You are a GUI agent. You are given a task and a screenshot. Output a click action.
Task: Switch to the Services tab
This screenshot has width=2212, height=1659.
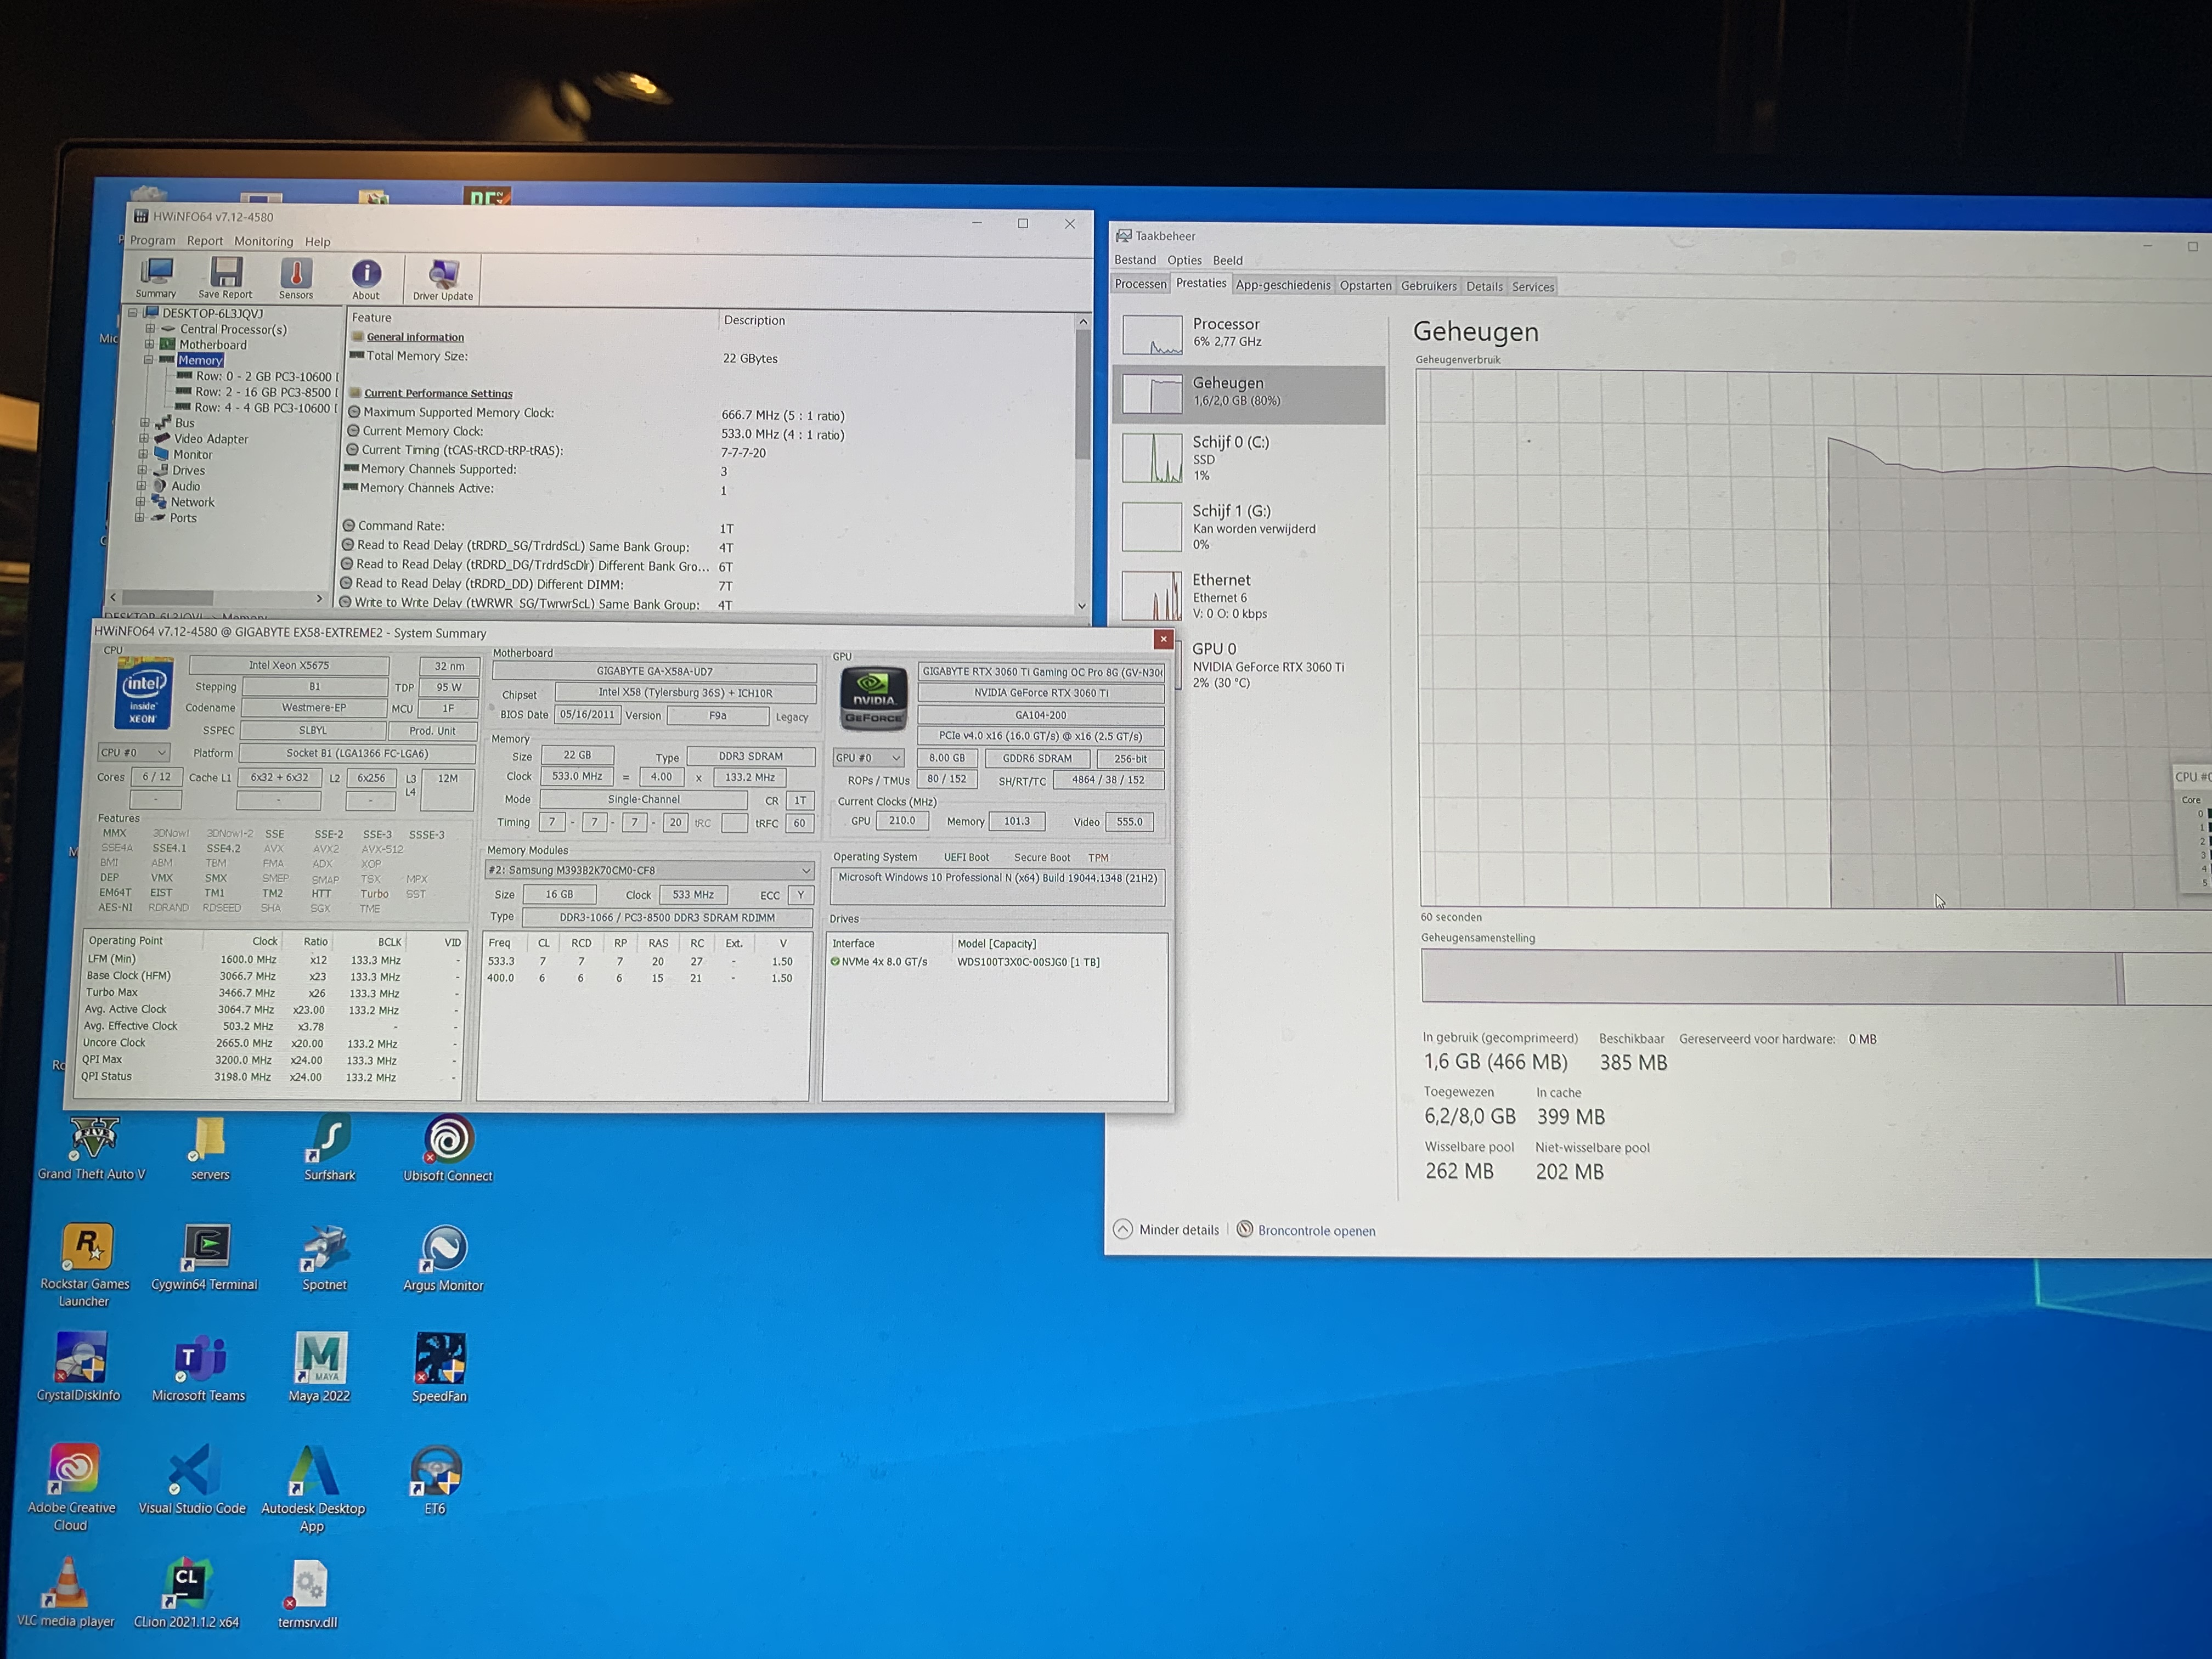coord(1532,287)
